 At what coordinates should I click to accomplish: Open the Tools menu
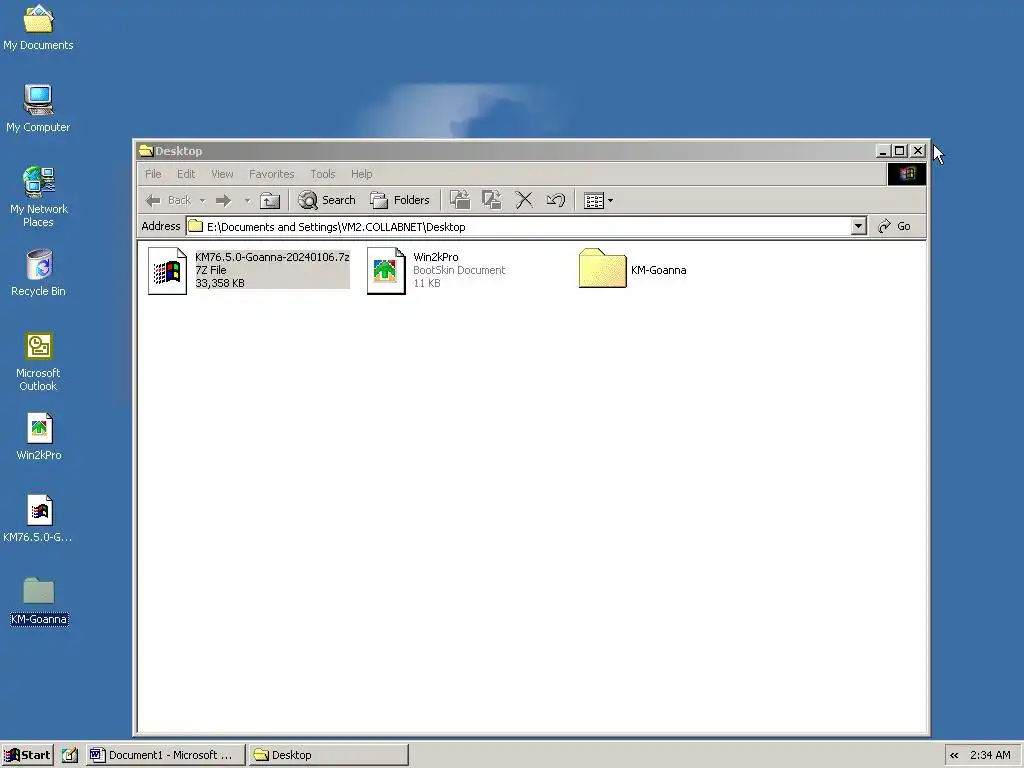pos(323,174)
